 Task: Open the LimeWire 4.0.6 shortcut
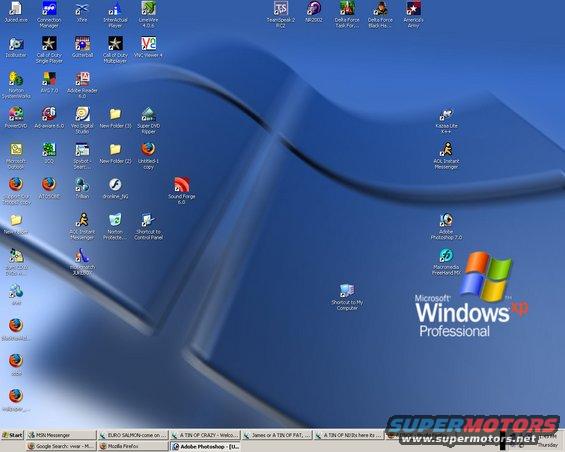148,14
